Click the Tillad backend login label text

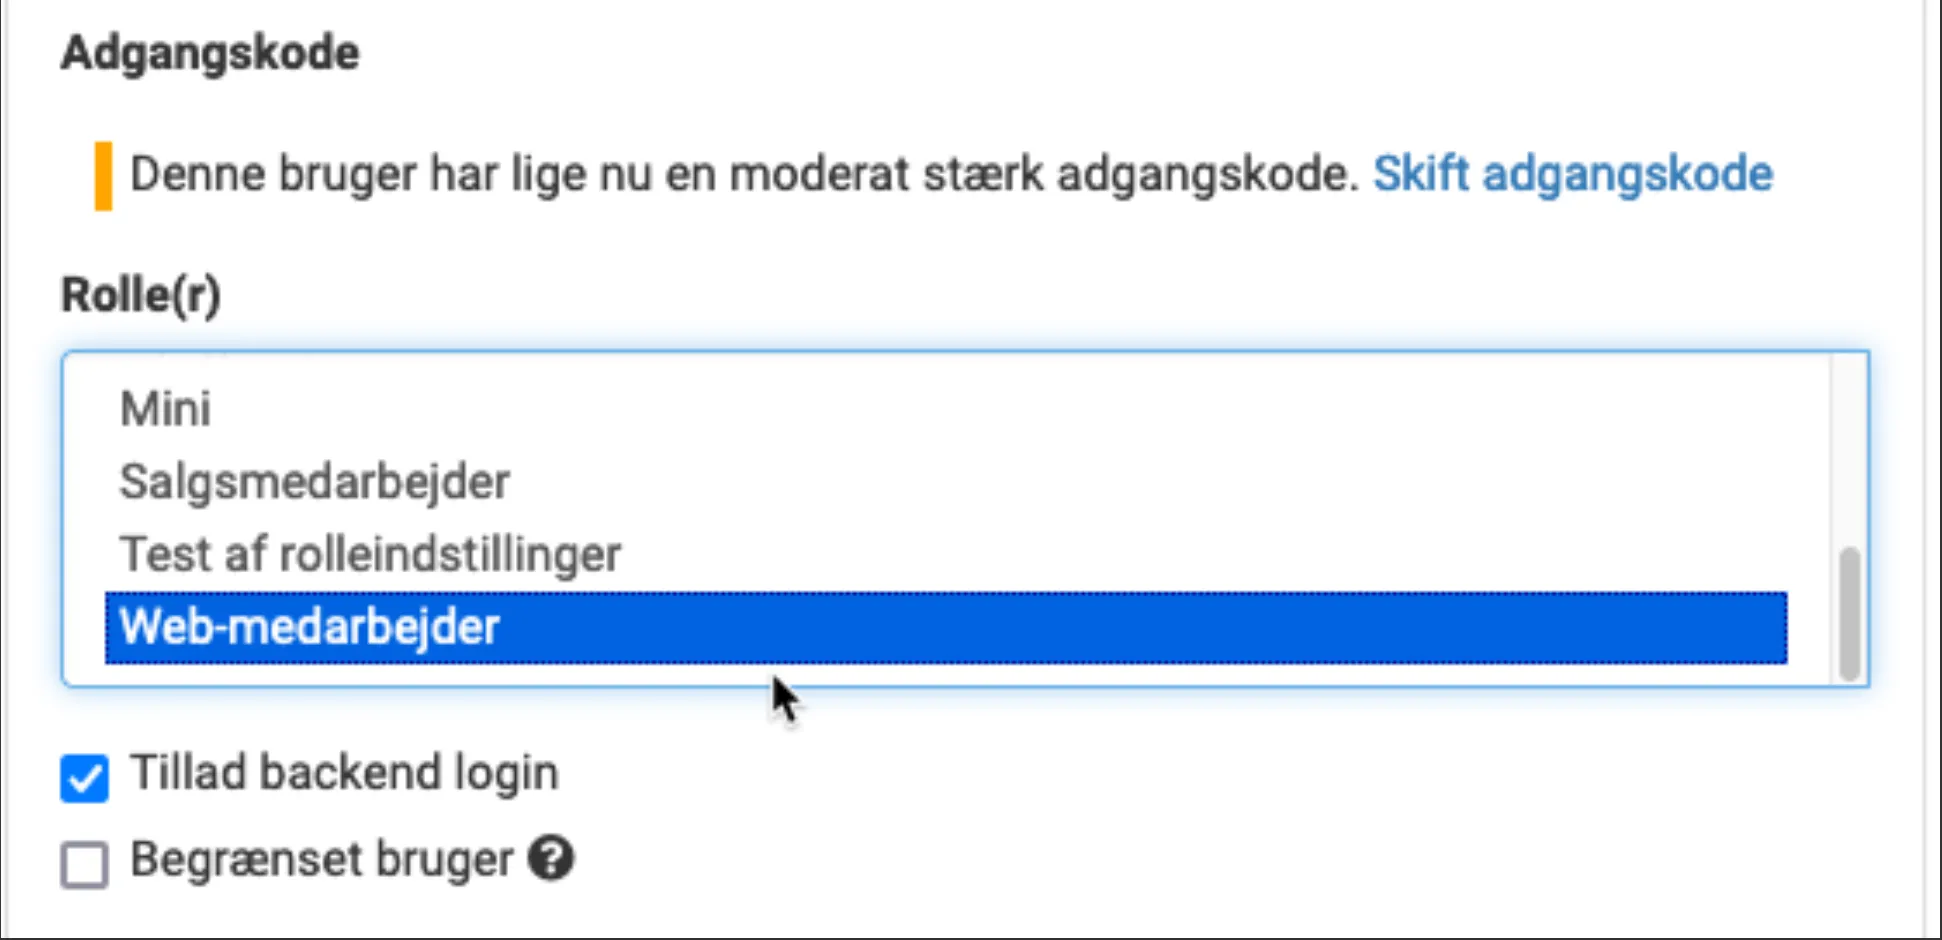pos(345,772)
